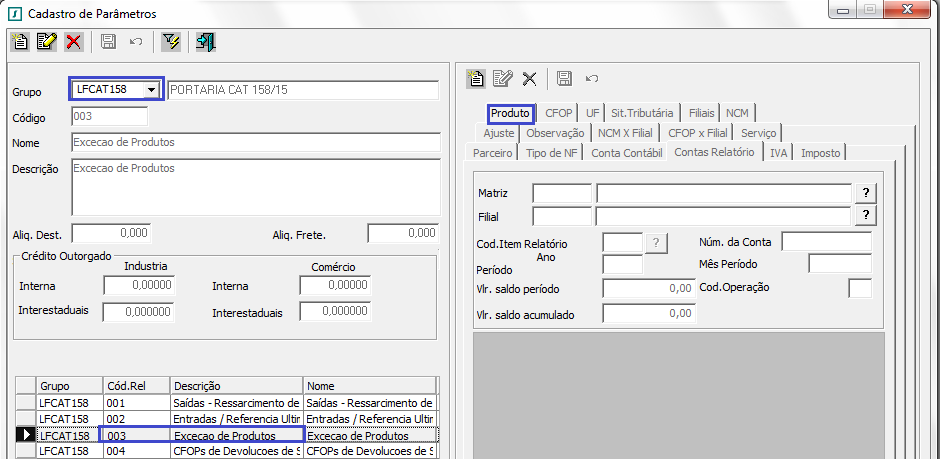Click the filter icon with lightning bolt
The width and height of the screenshot is (940, 459).
click(171, 42)
